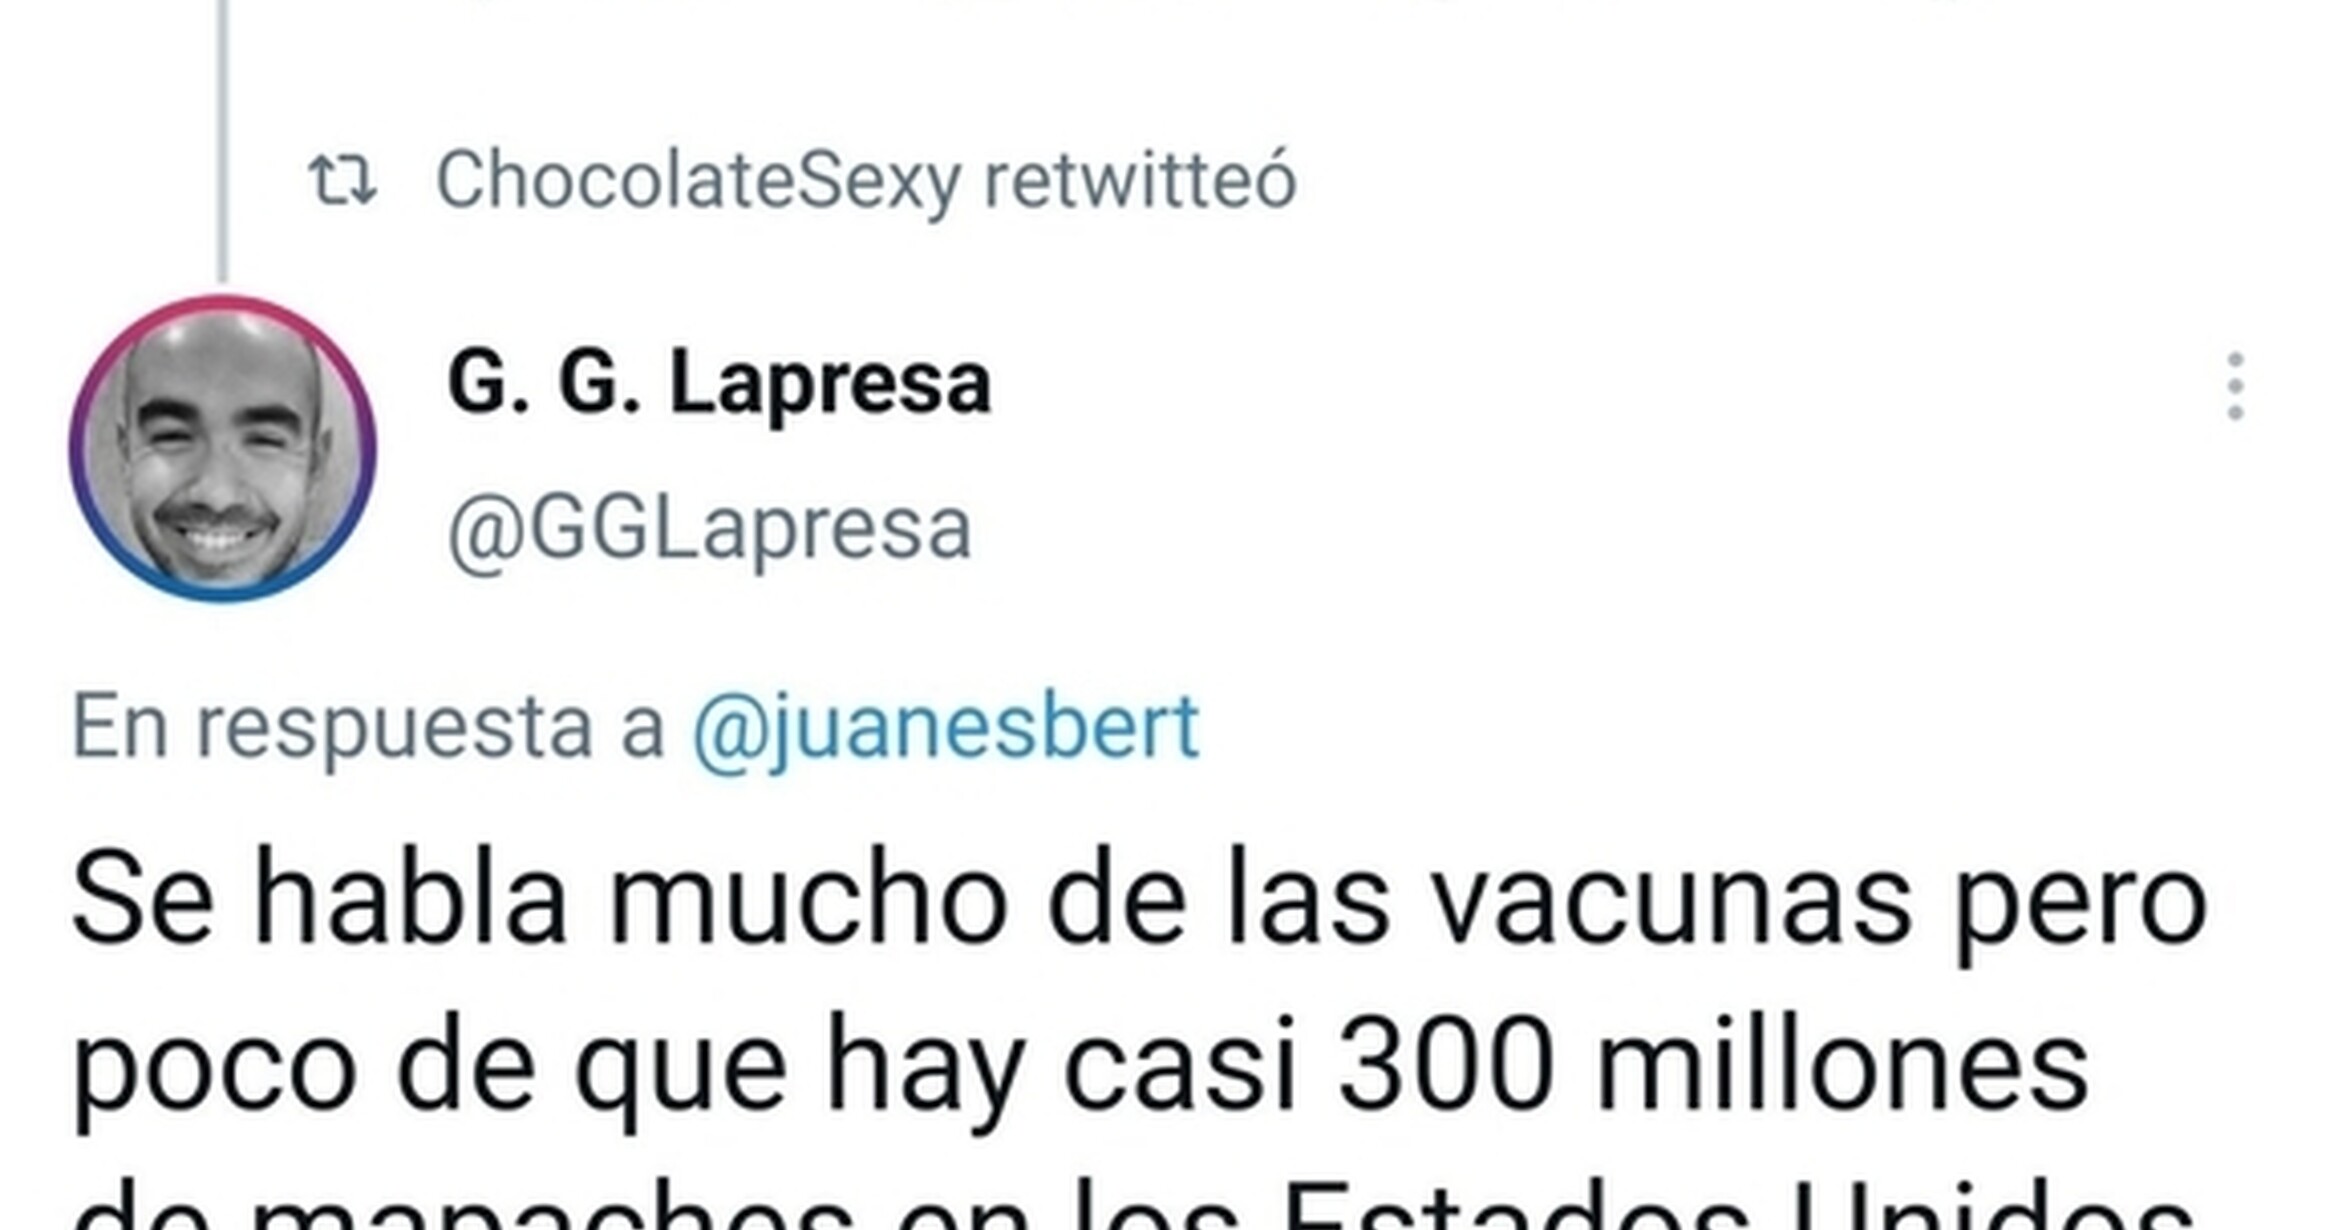Open the @GGLapresa handle
The height and width of the screenshot is (1230, 2350).
[x=710, y=529]
